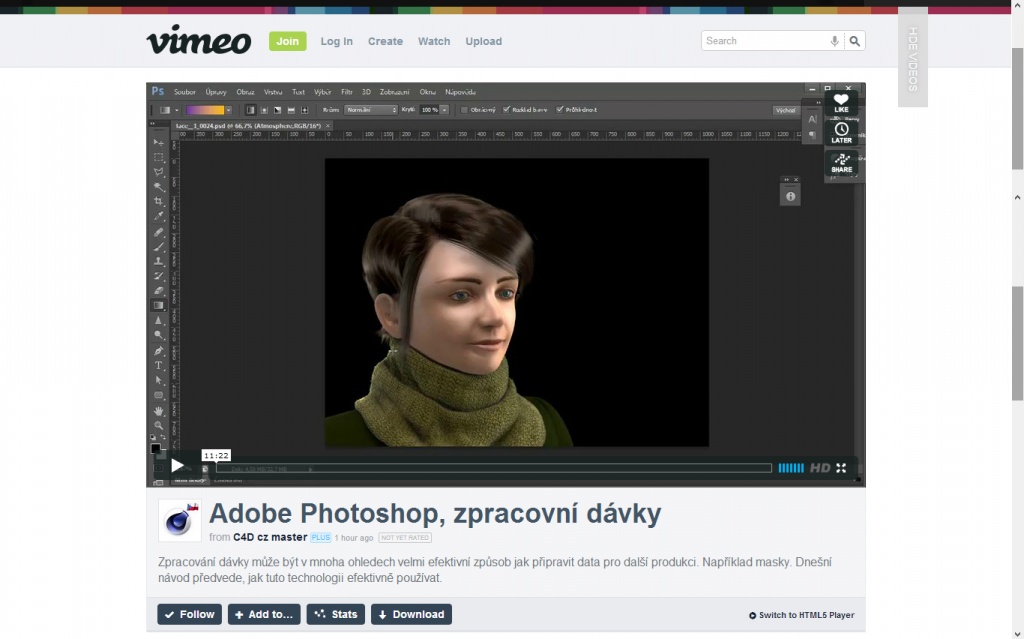Screen dimensions: 1024x639
Task: Choose the angle gradient style
Action: [278, 110]
